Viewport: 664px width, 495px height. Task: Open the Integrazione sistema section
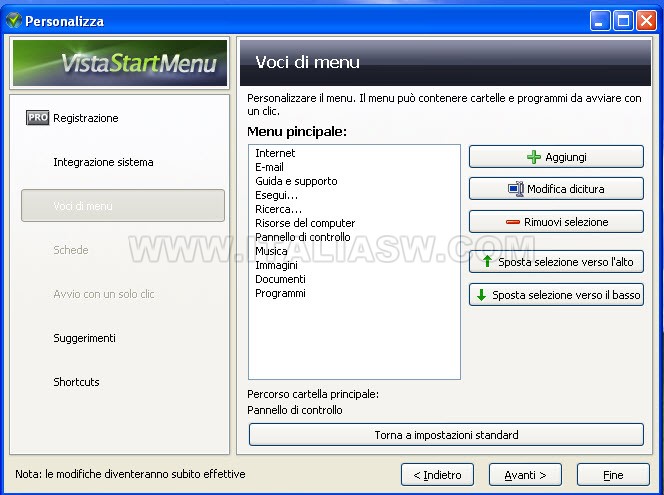point(103,162)
